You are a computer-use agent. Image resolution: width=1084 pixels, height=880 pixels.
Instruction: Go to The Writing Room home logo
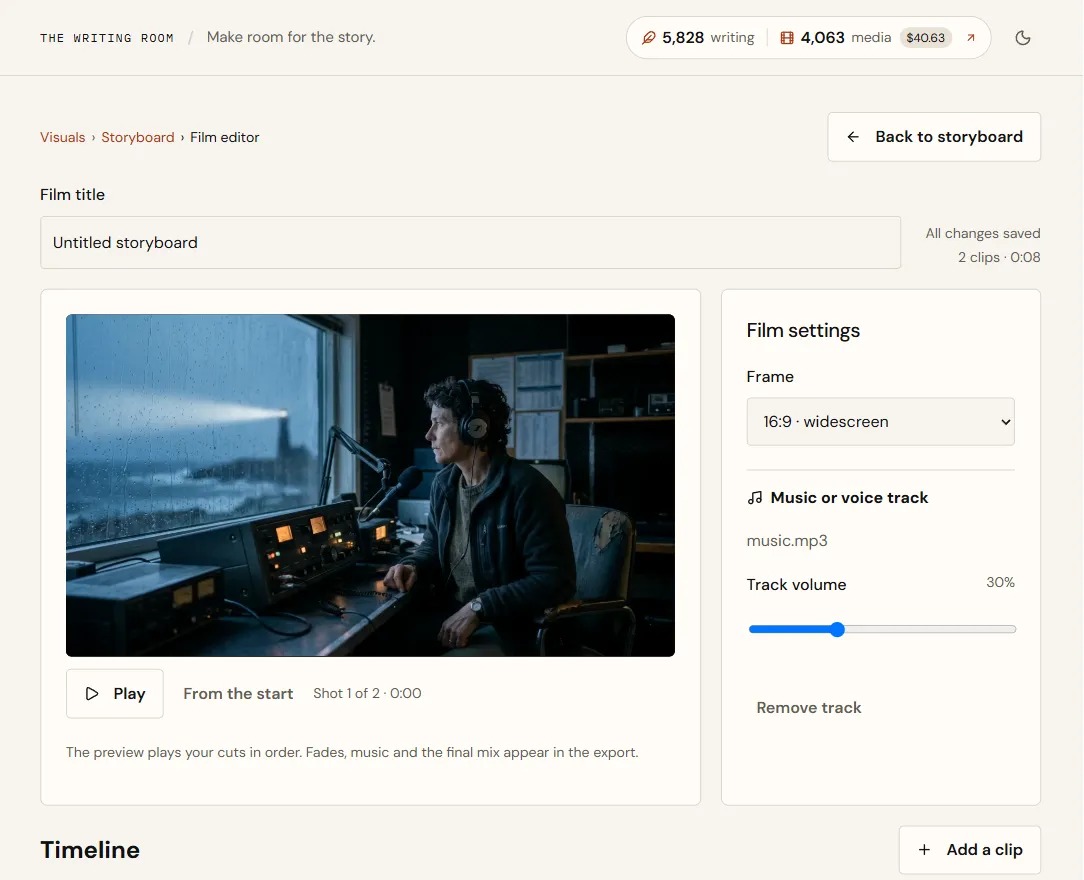tap(106, 38)
